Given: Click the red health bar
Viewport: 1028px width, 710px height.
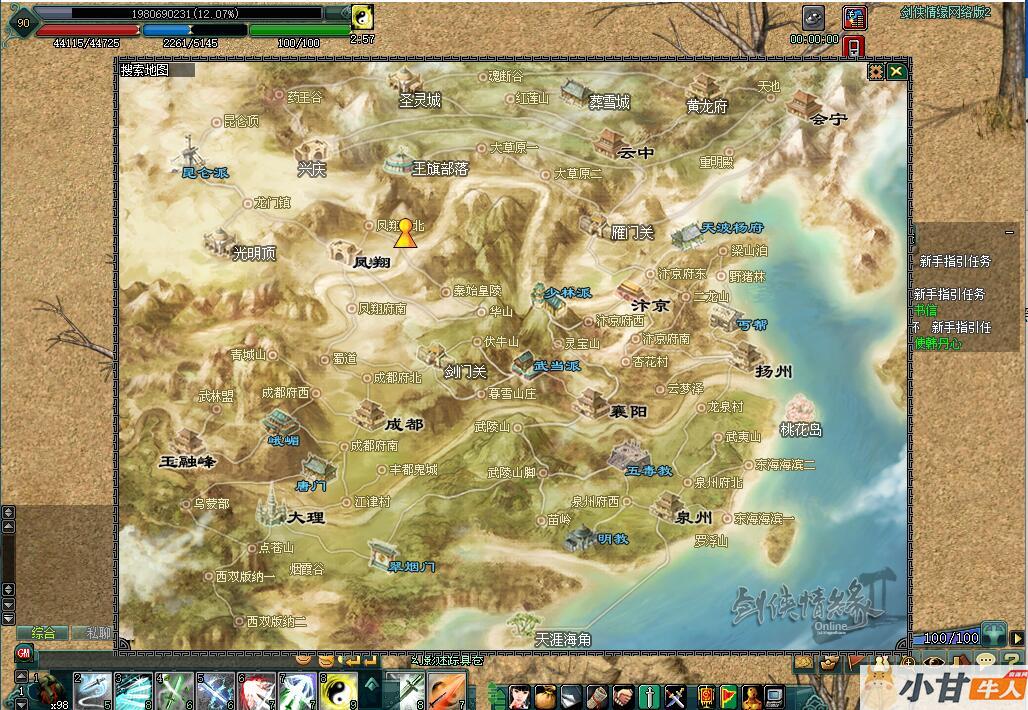Looking at the screenshot, I should 87,30.
